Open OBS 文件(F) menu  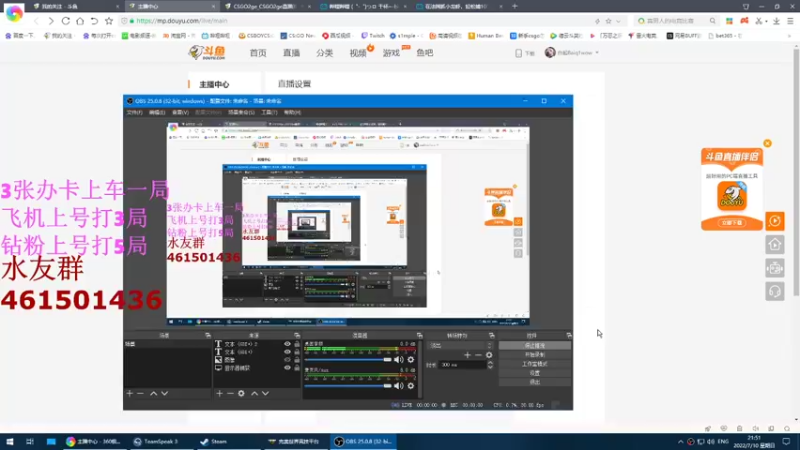[x=135, y=112]
